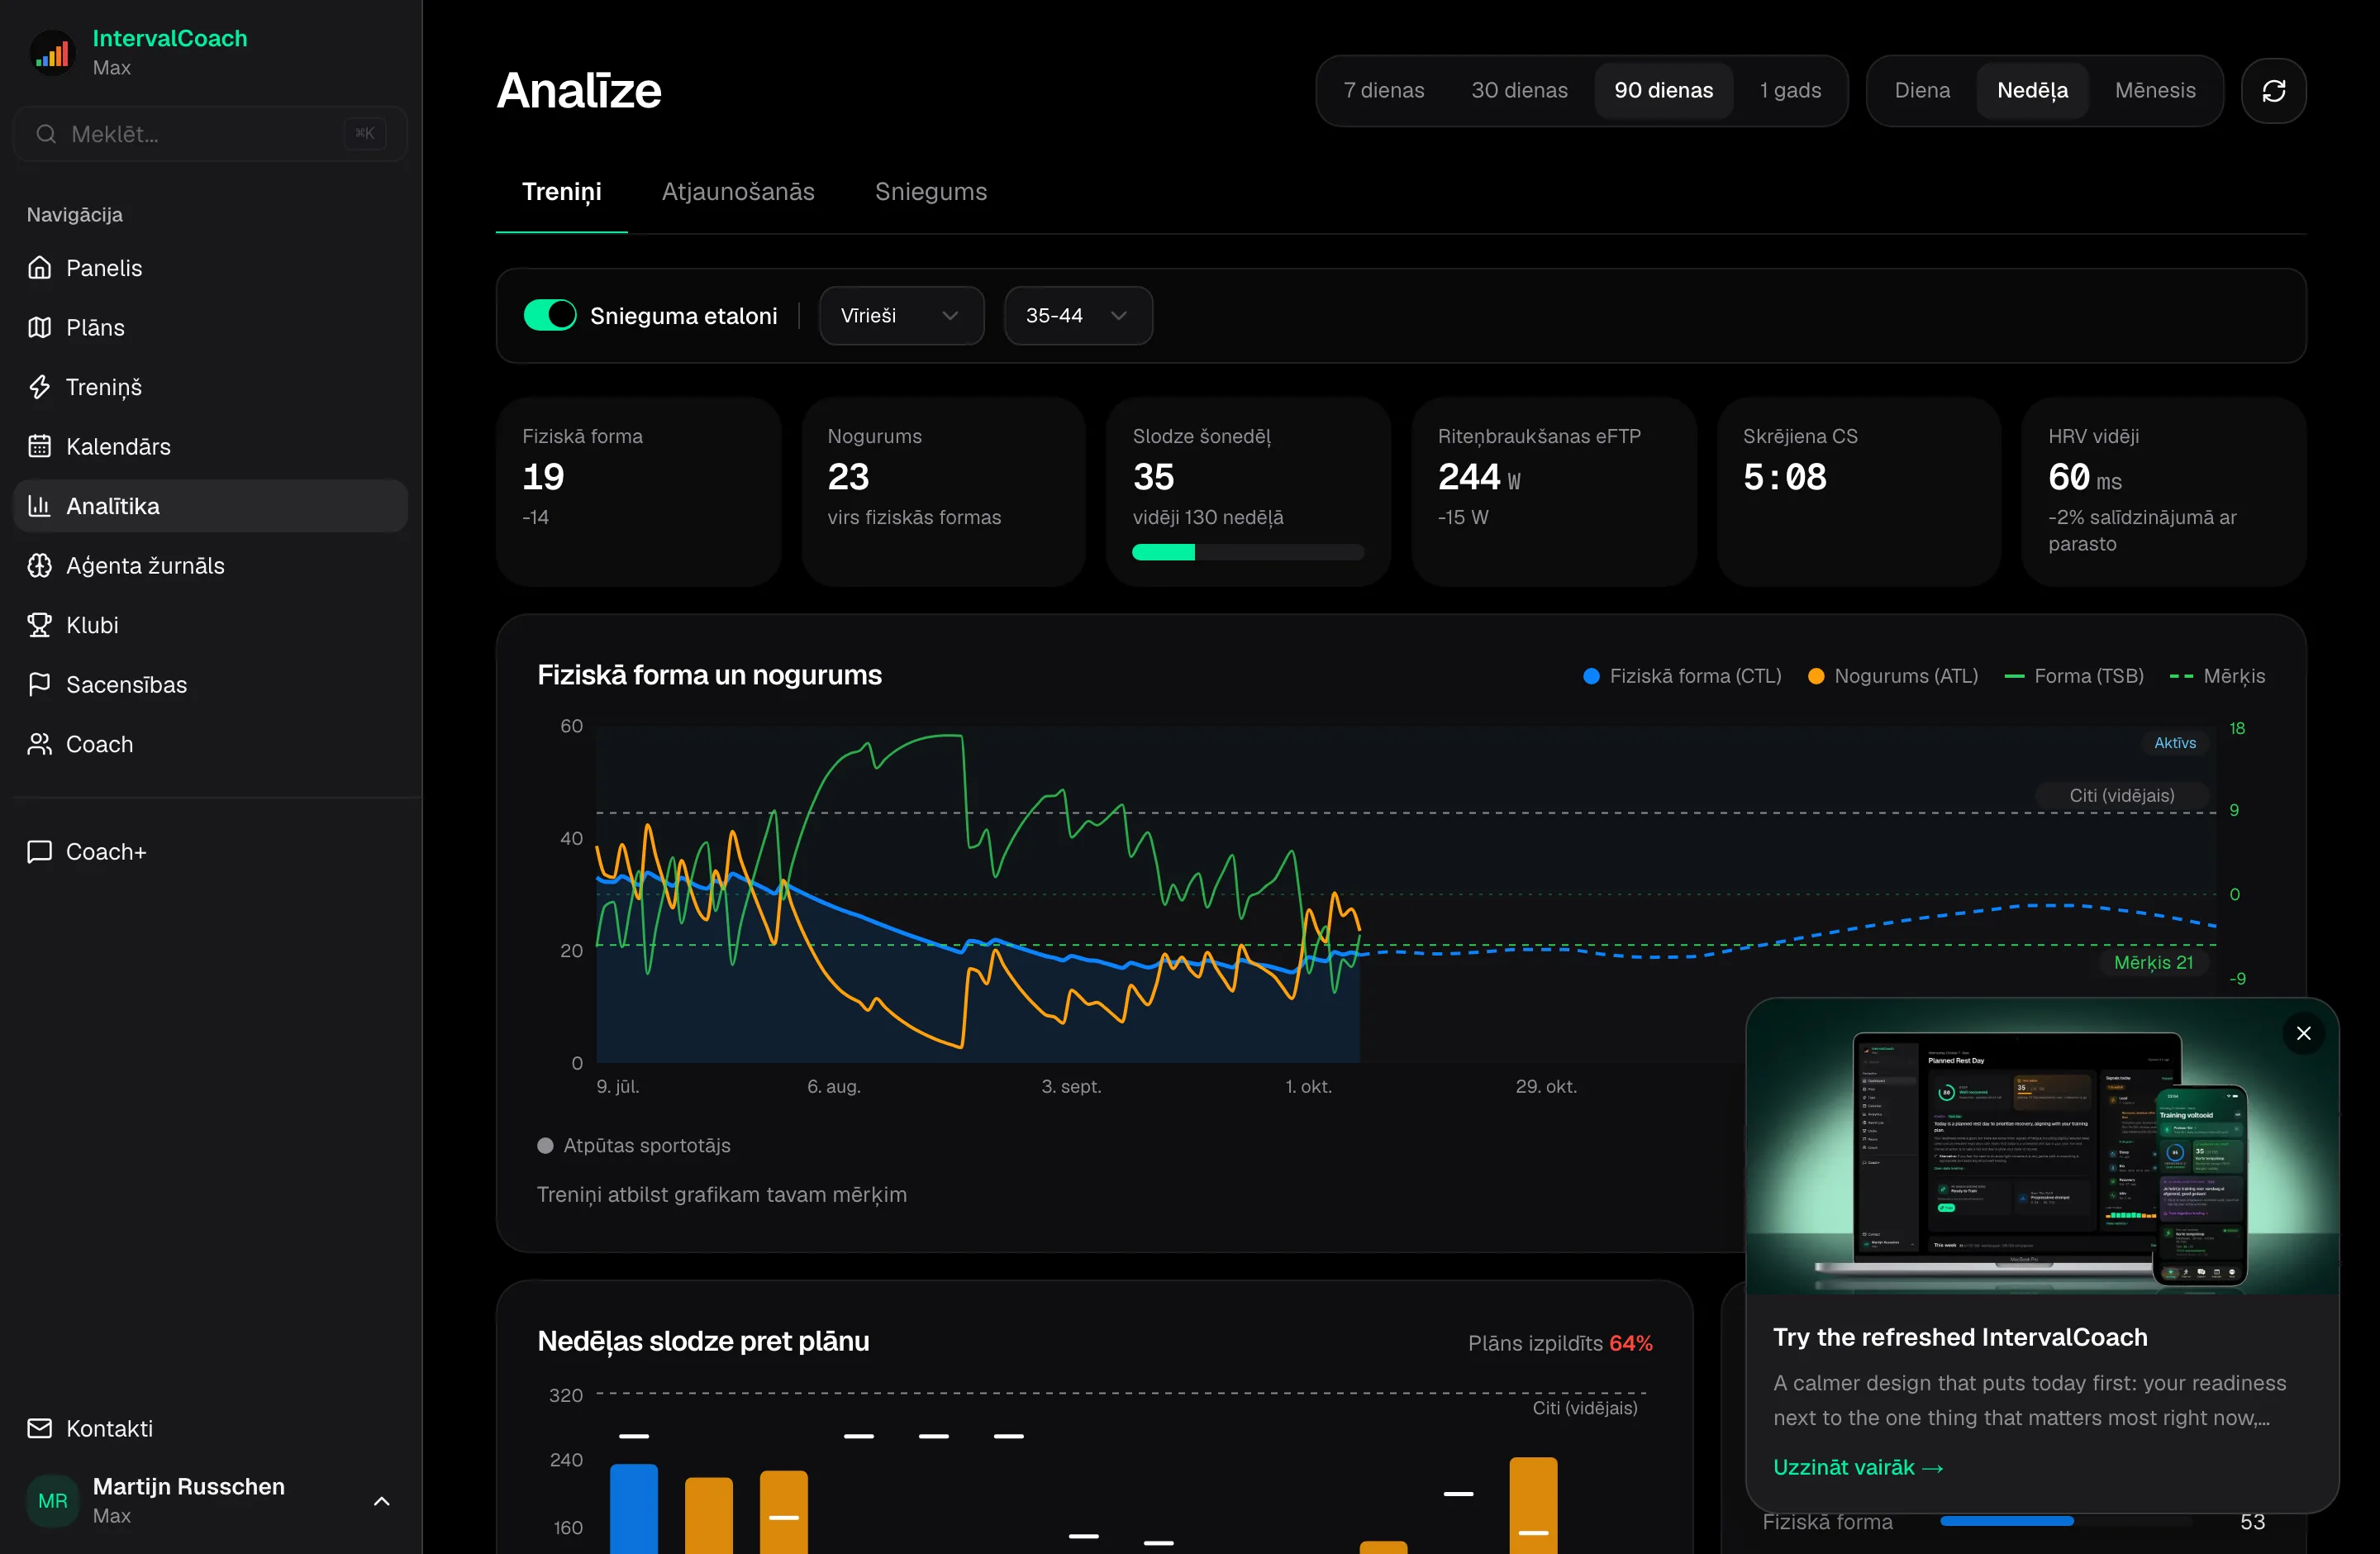Open the 35-44 age dropdown
The height and width of the screenshot is (1554, 2380).
1078,315
